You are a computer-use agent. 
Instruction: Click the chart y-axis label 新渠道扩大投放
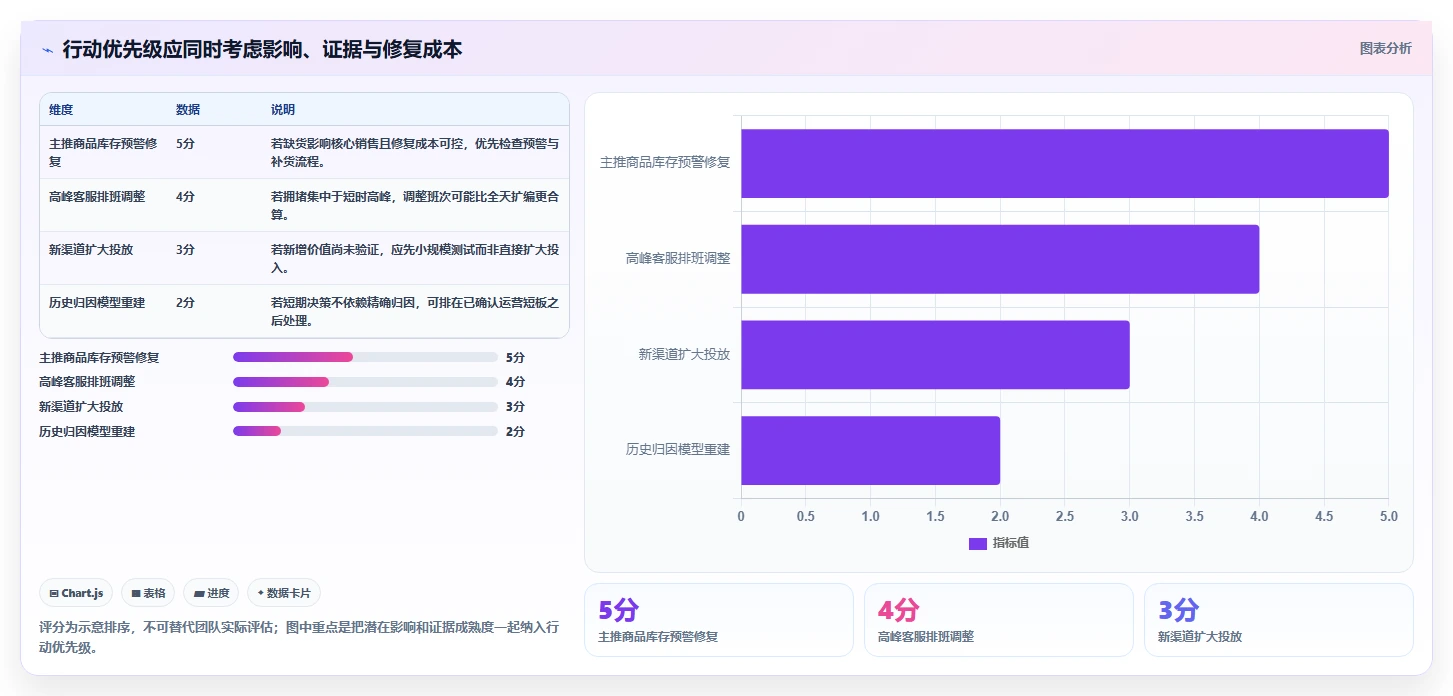[684, 354]
